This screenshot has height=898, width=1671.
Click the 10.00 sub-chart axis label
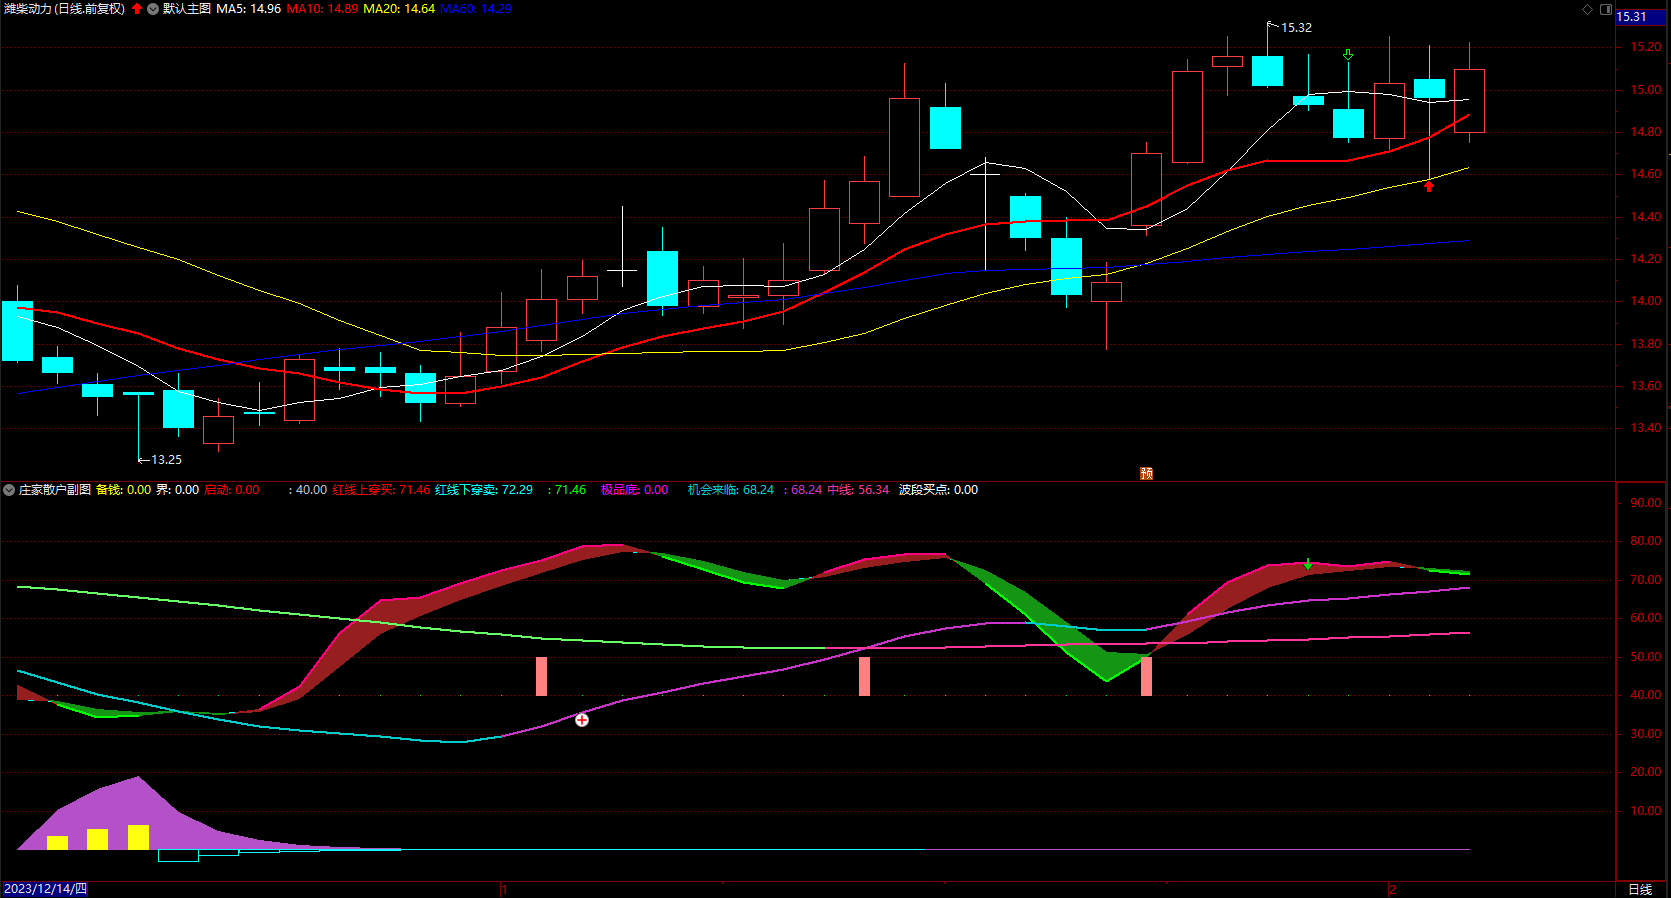[1646, 811]
